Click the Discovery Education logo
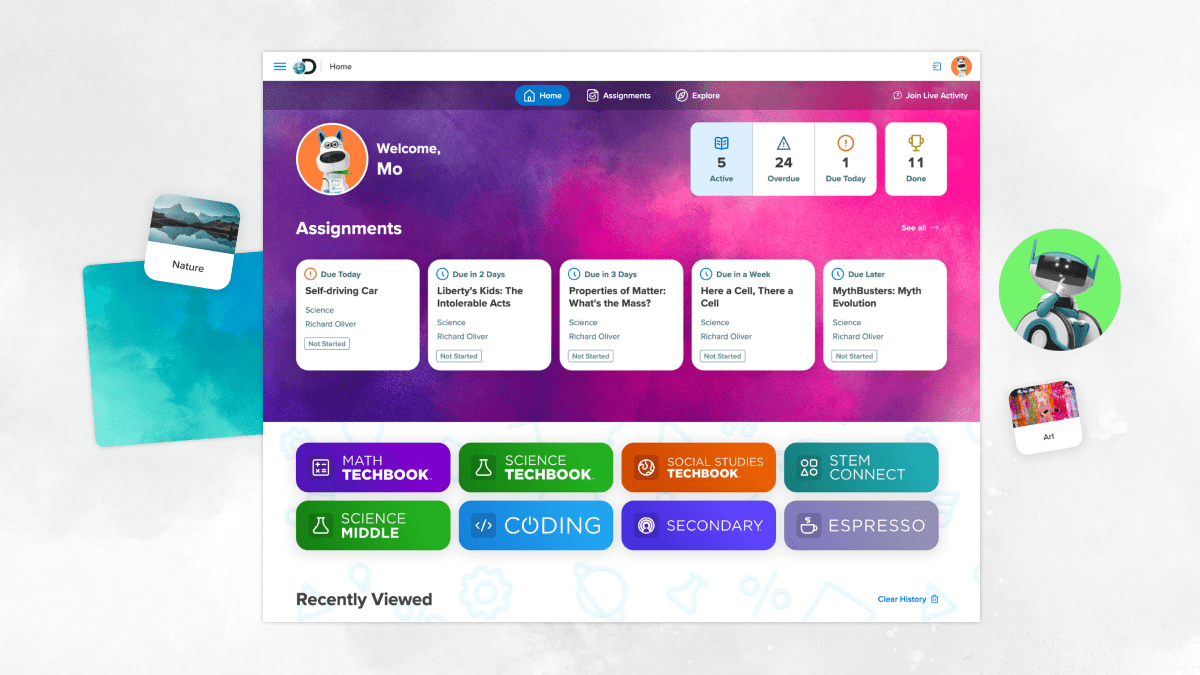 tap(305, 67)
